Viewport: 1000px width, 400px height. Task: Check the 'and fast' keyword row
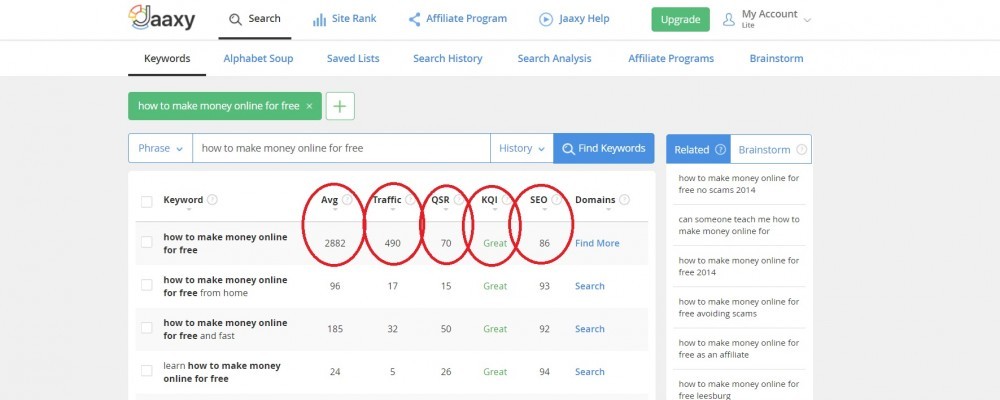[x=147, y=328]
